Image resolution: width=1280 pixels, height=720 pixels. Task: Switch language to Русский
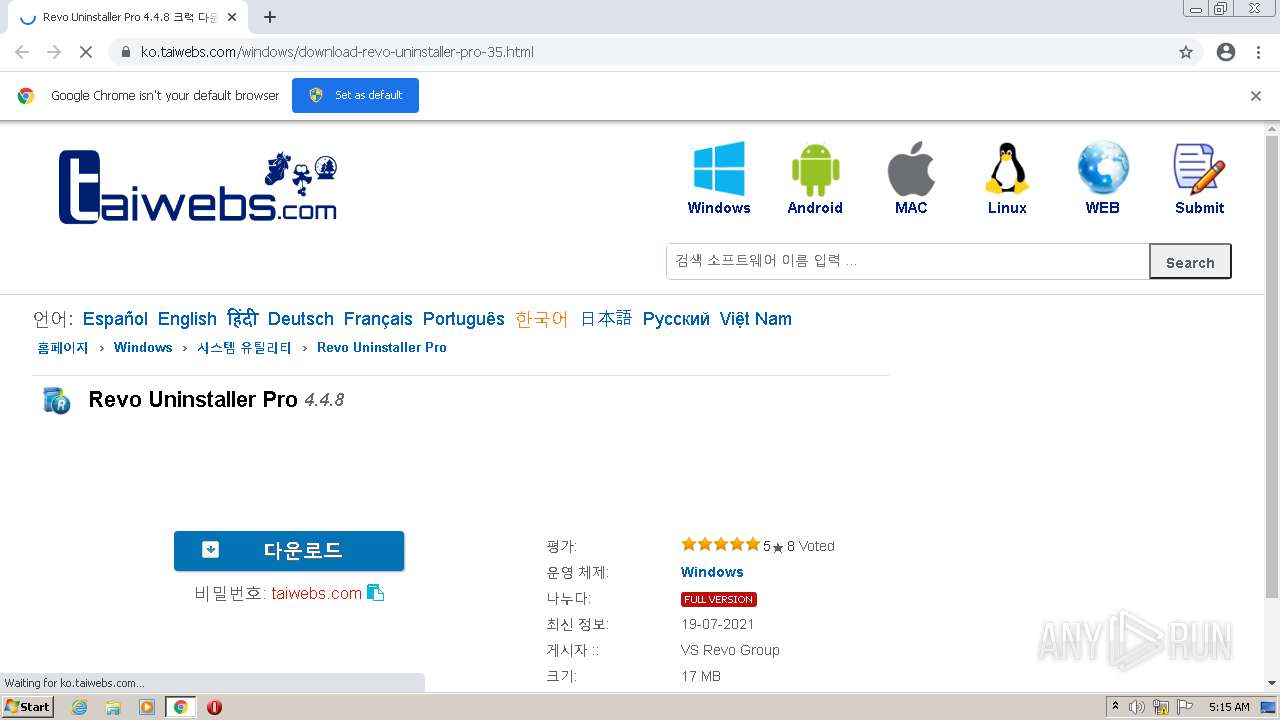click(676, 319)
